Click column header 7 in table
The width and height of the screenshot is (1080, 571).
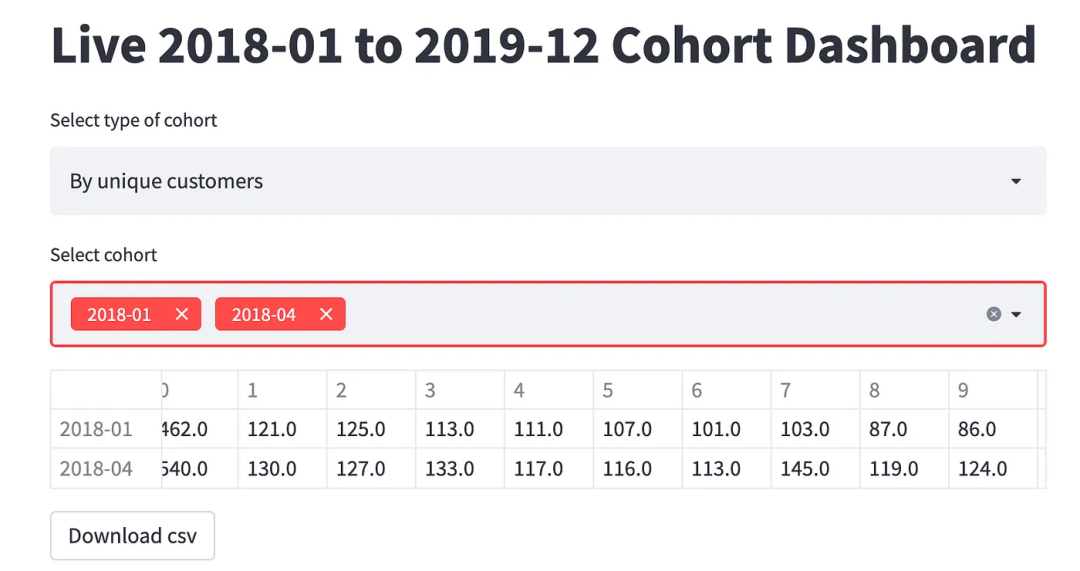coord(786,390)
